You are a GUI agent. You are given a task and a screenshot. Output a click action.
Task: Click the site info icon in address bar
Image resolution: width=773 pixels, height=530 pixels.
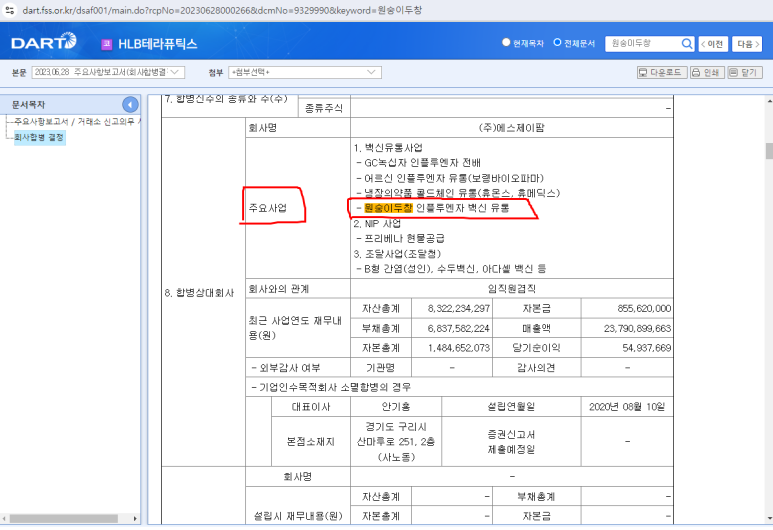(x=9, y=9)
